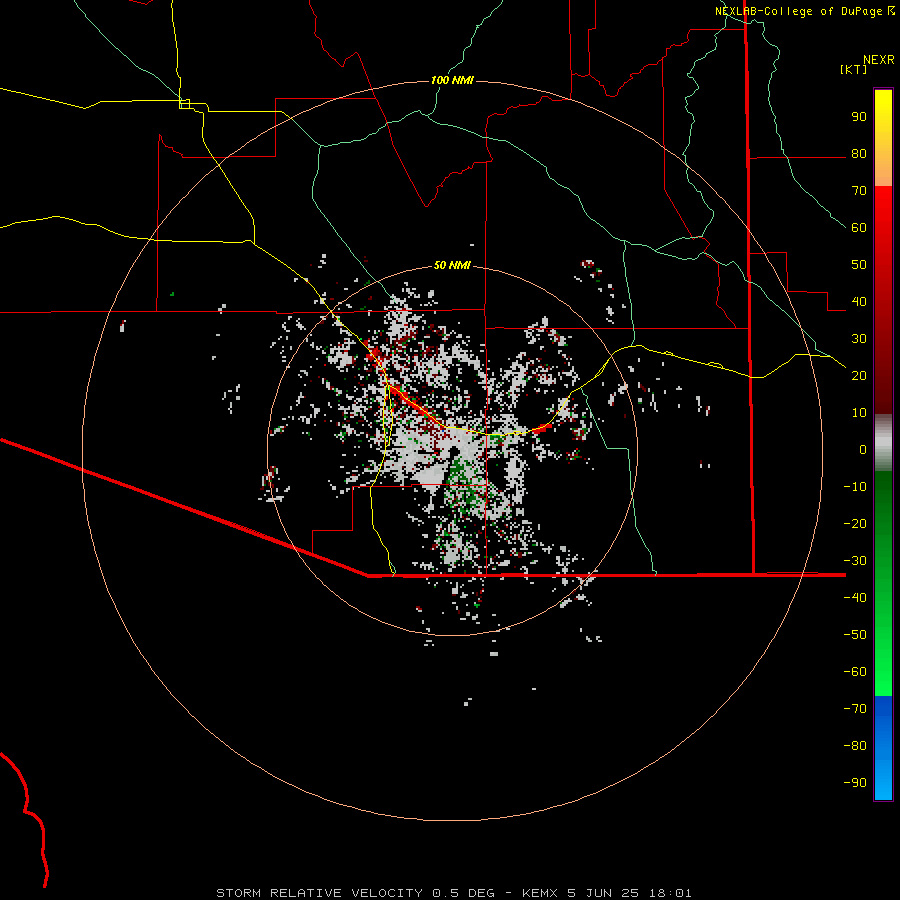Click the positive 60 scale label
Screen dimensions: 900x900
[x=859, y=228]
